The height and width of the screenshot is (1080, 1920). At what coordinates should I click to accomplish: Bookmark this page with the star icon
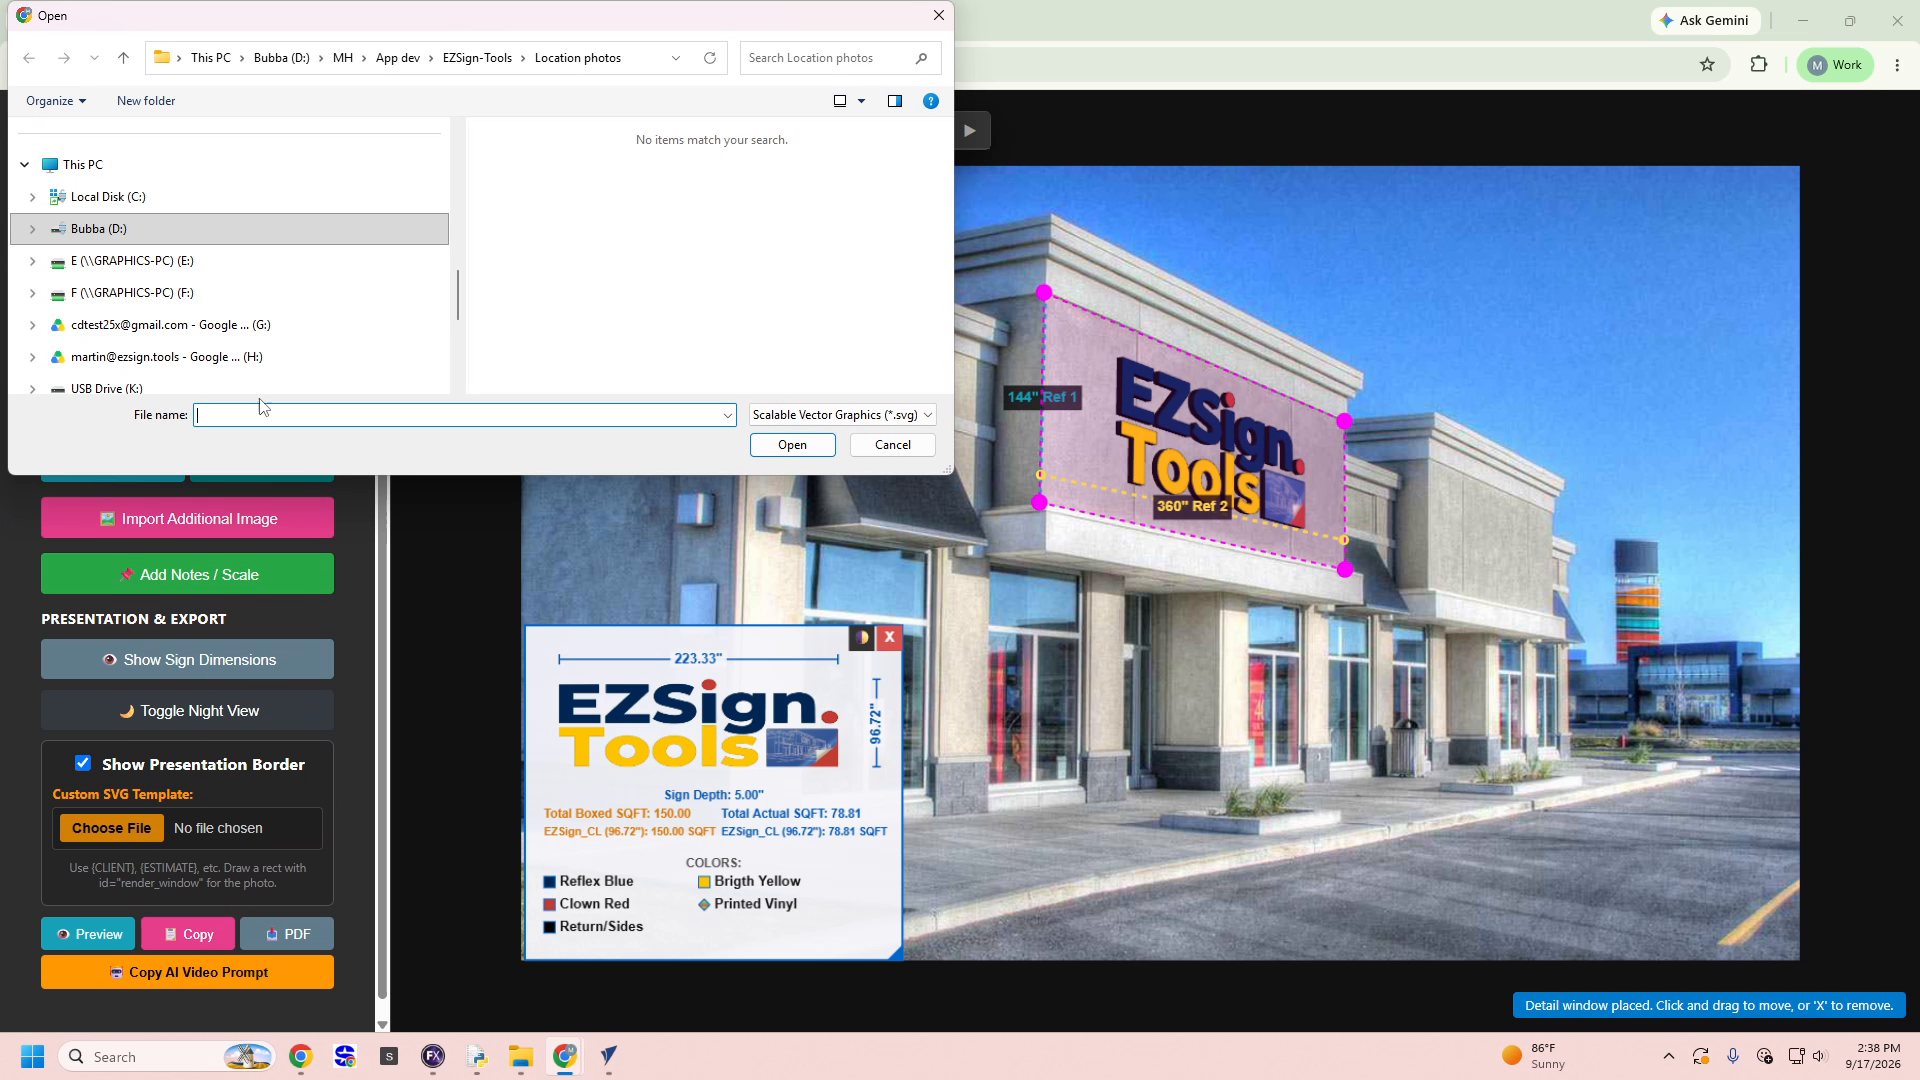pos(1707,65)
